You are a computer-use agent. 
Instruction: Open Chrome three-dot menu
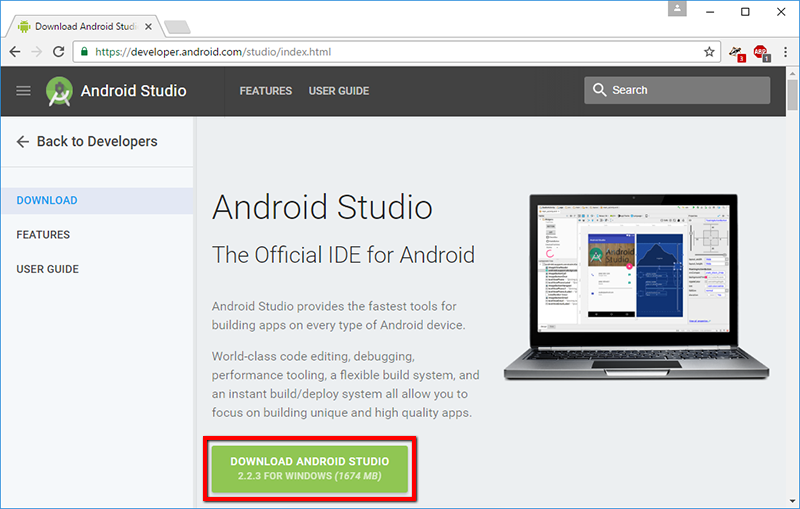(x=785, y=52)
